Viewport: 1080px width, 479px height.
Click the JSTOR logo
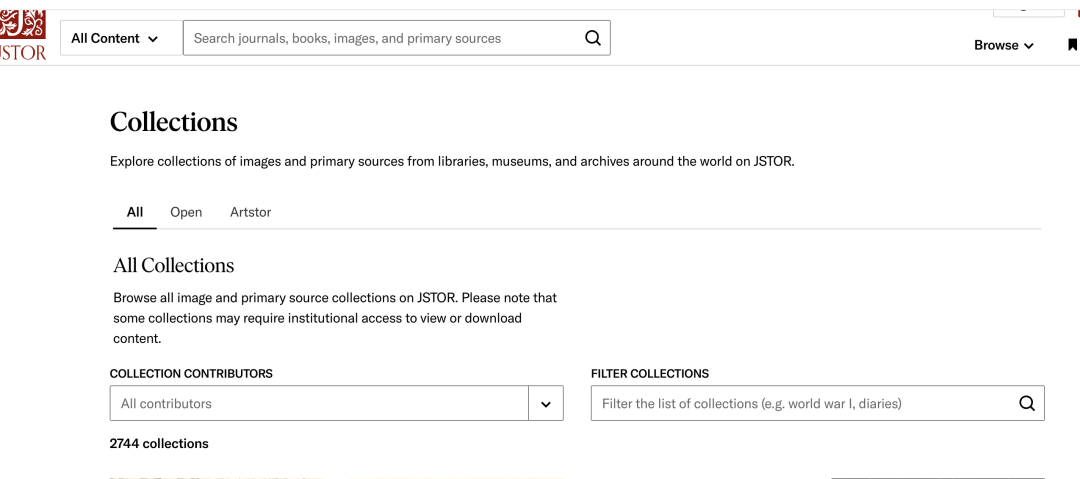[x=22, y=37]
